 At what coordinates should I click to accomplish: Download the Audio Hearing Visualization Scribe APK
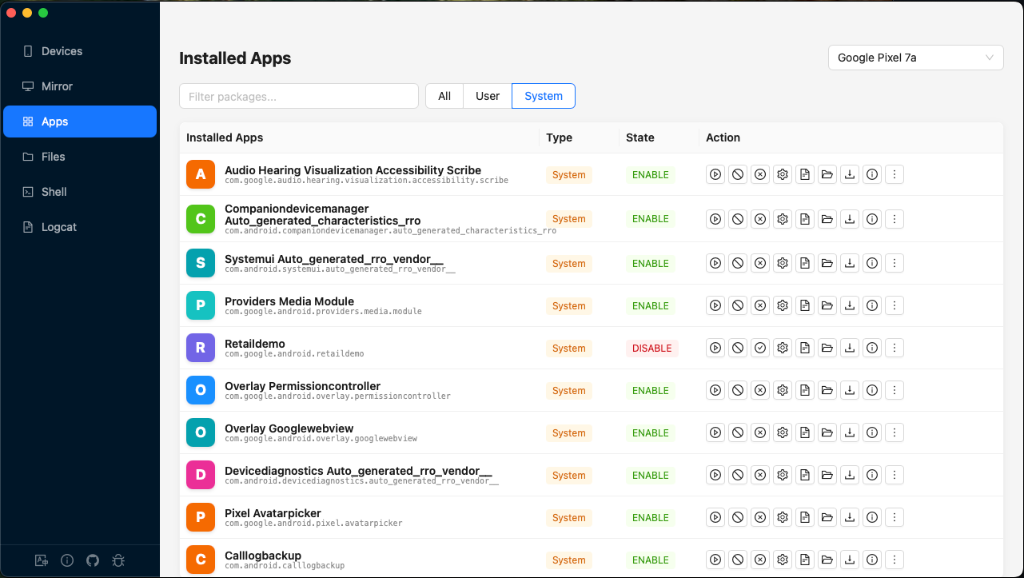849,173
